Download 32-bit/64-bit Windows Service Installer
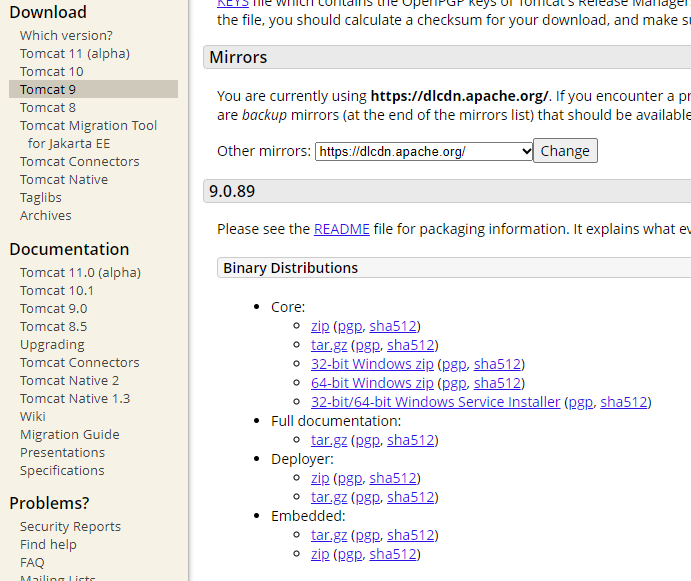 pos(435,402)
